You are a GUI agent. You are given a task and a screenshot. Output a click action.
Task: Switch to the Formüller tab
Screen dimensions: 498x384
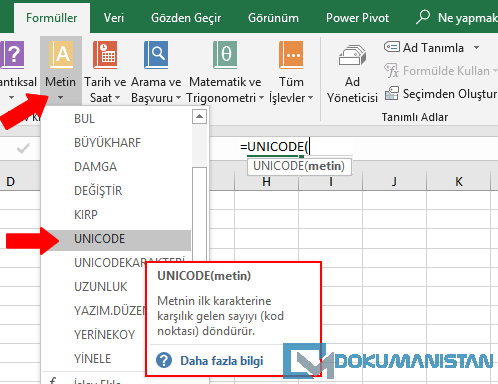pyautogui.click(x=52, y=18)
